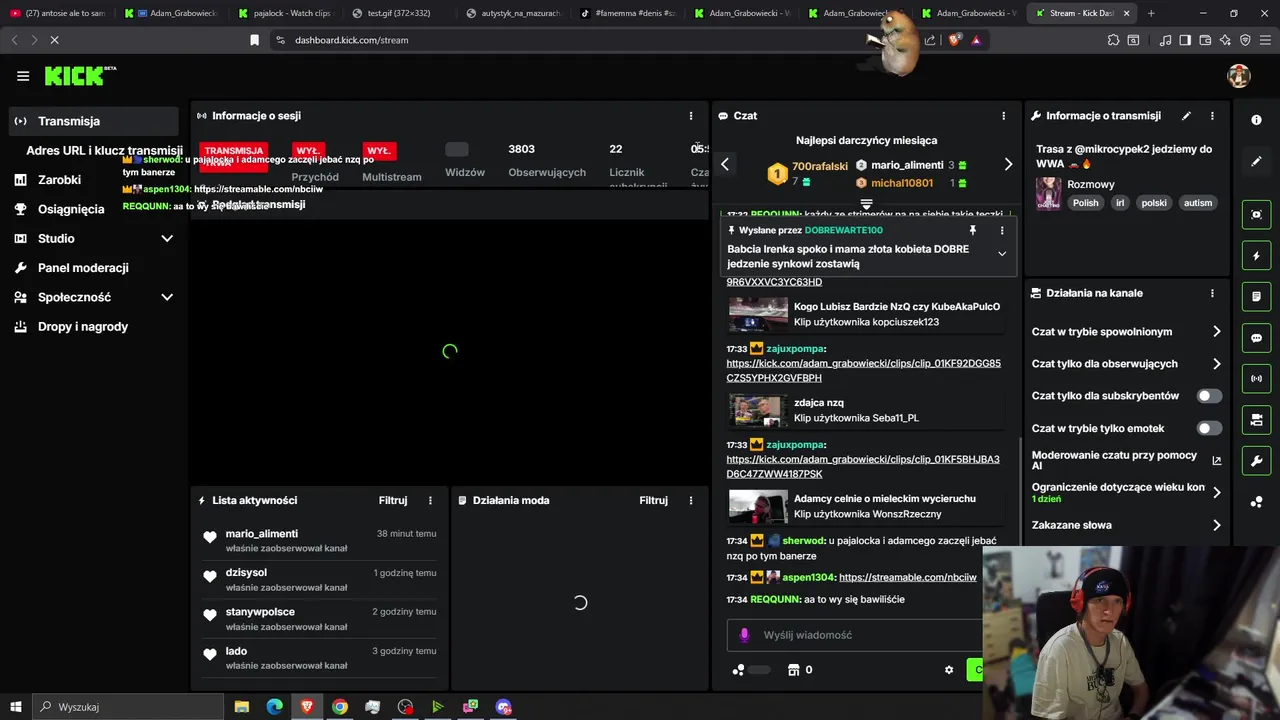The image size is (1280, 720).
Task: Toggle the wrench widget icon
Action: point(1256,461)
